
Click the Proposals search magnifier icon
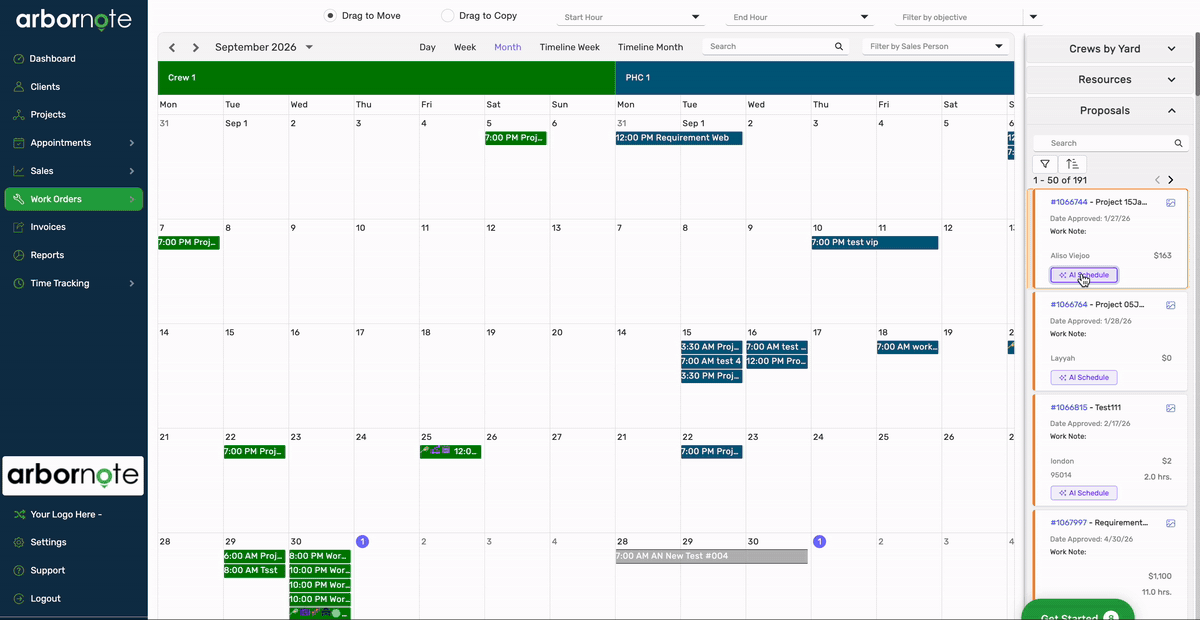pos(1179,143)
